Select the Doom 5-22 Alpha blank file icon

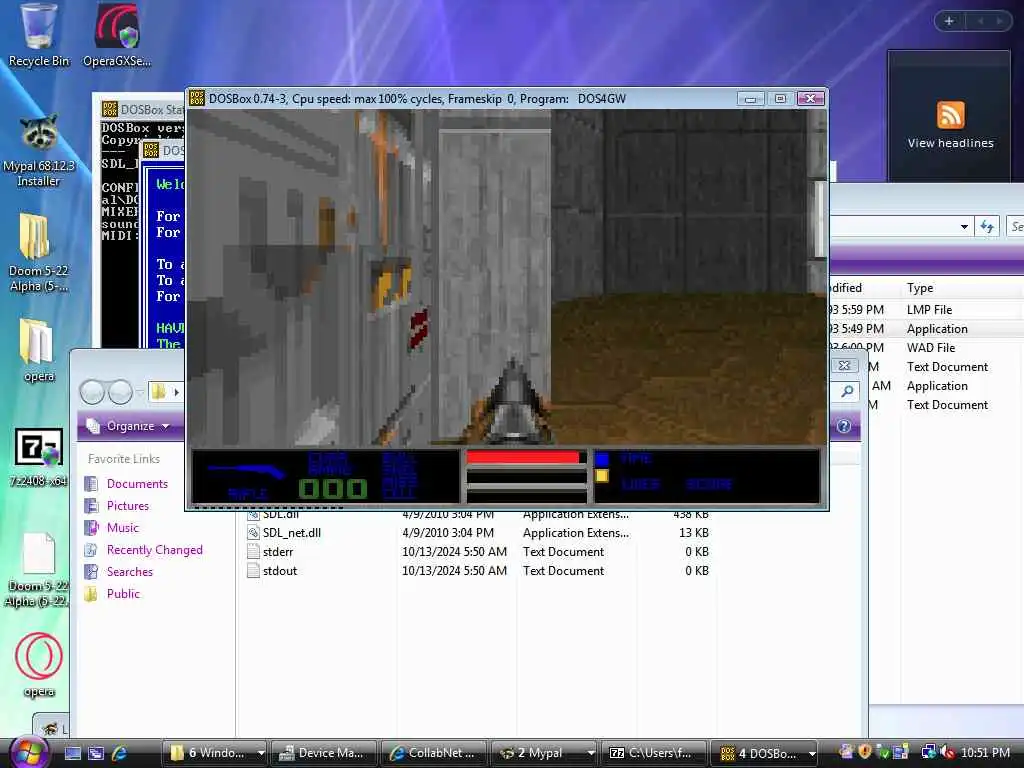pos(39,570)
